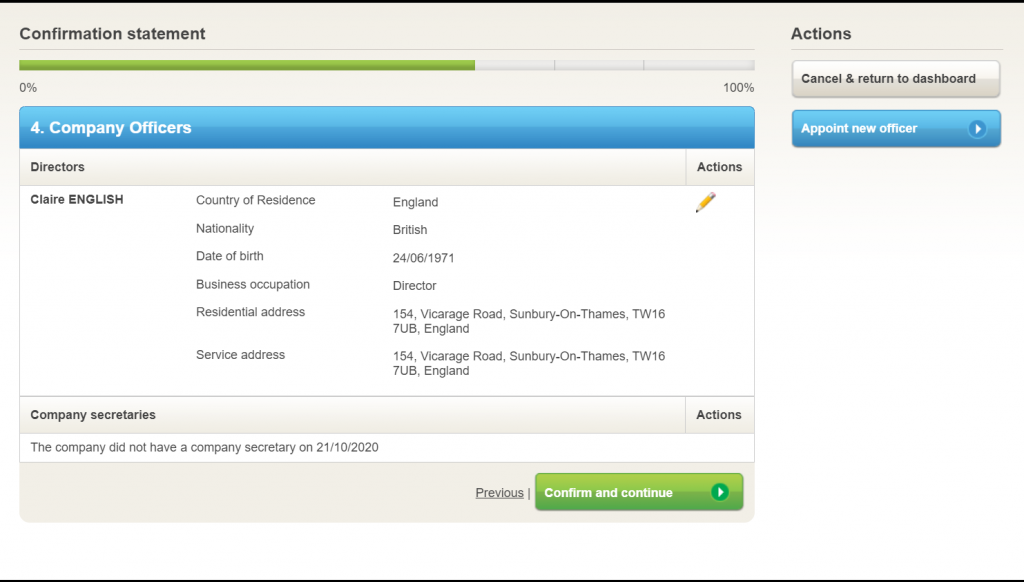Click the Service address value text

528,363
